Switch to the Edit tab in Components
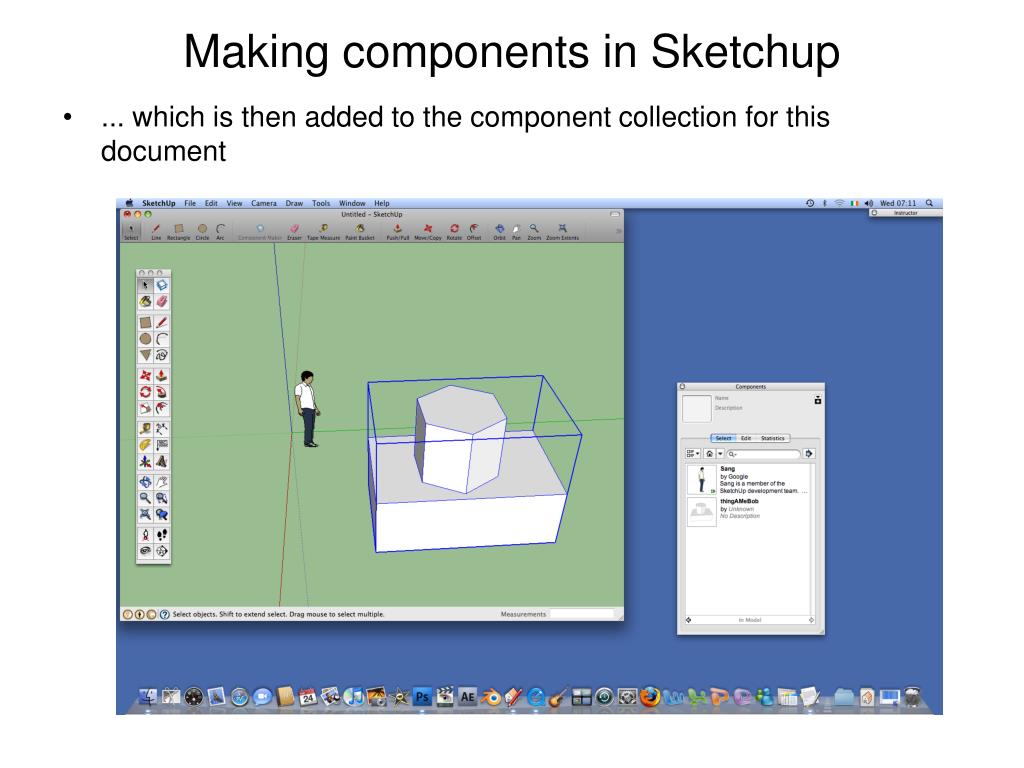This screenshot has width=1024, height=768. point(746,438)
